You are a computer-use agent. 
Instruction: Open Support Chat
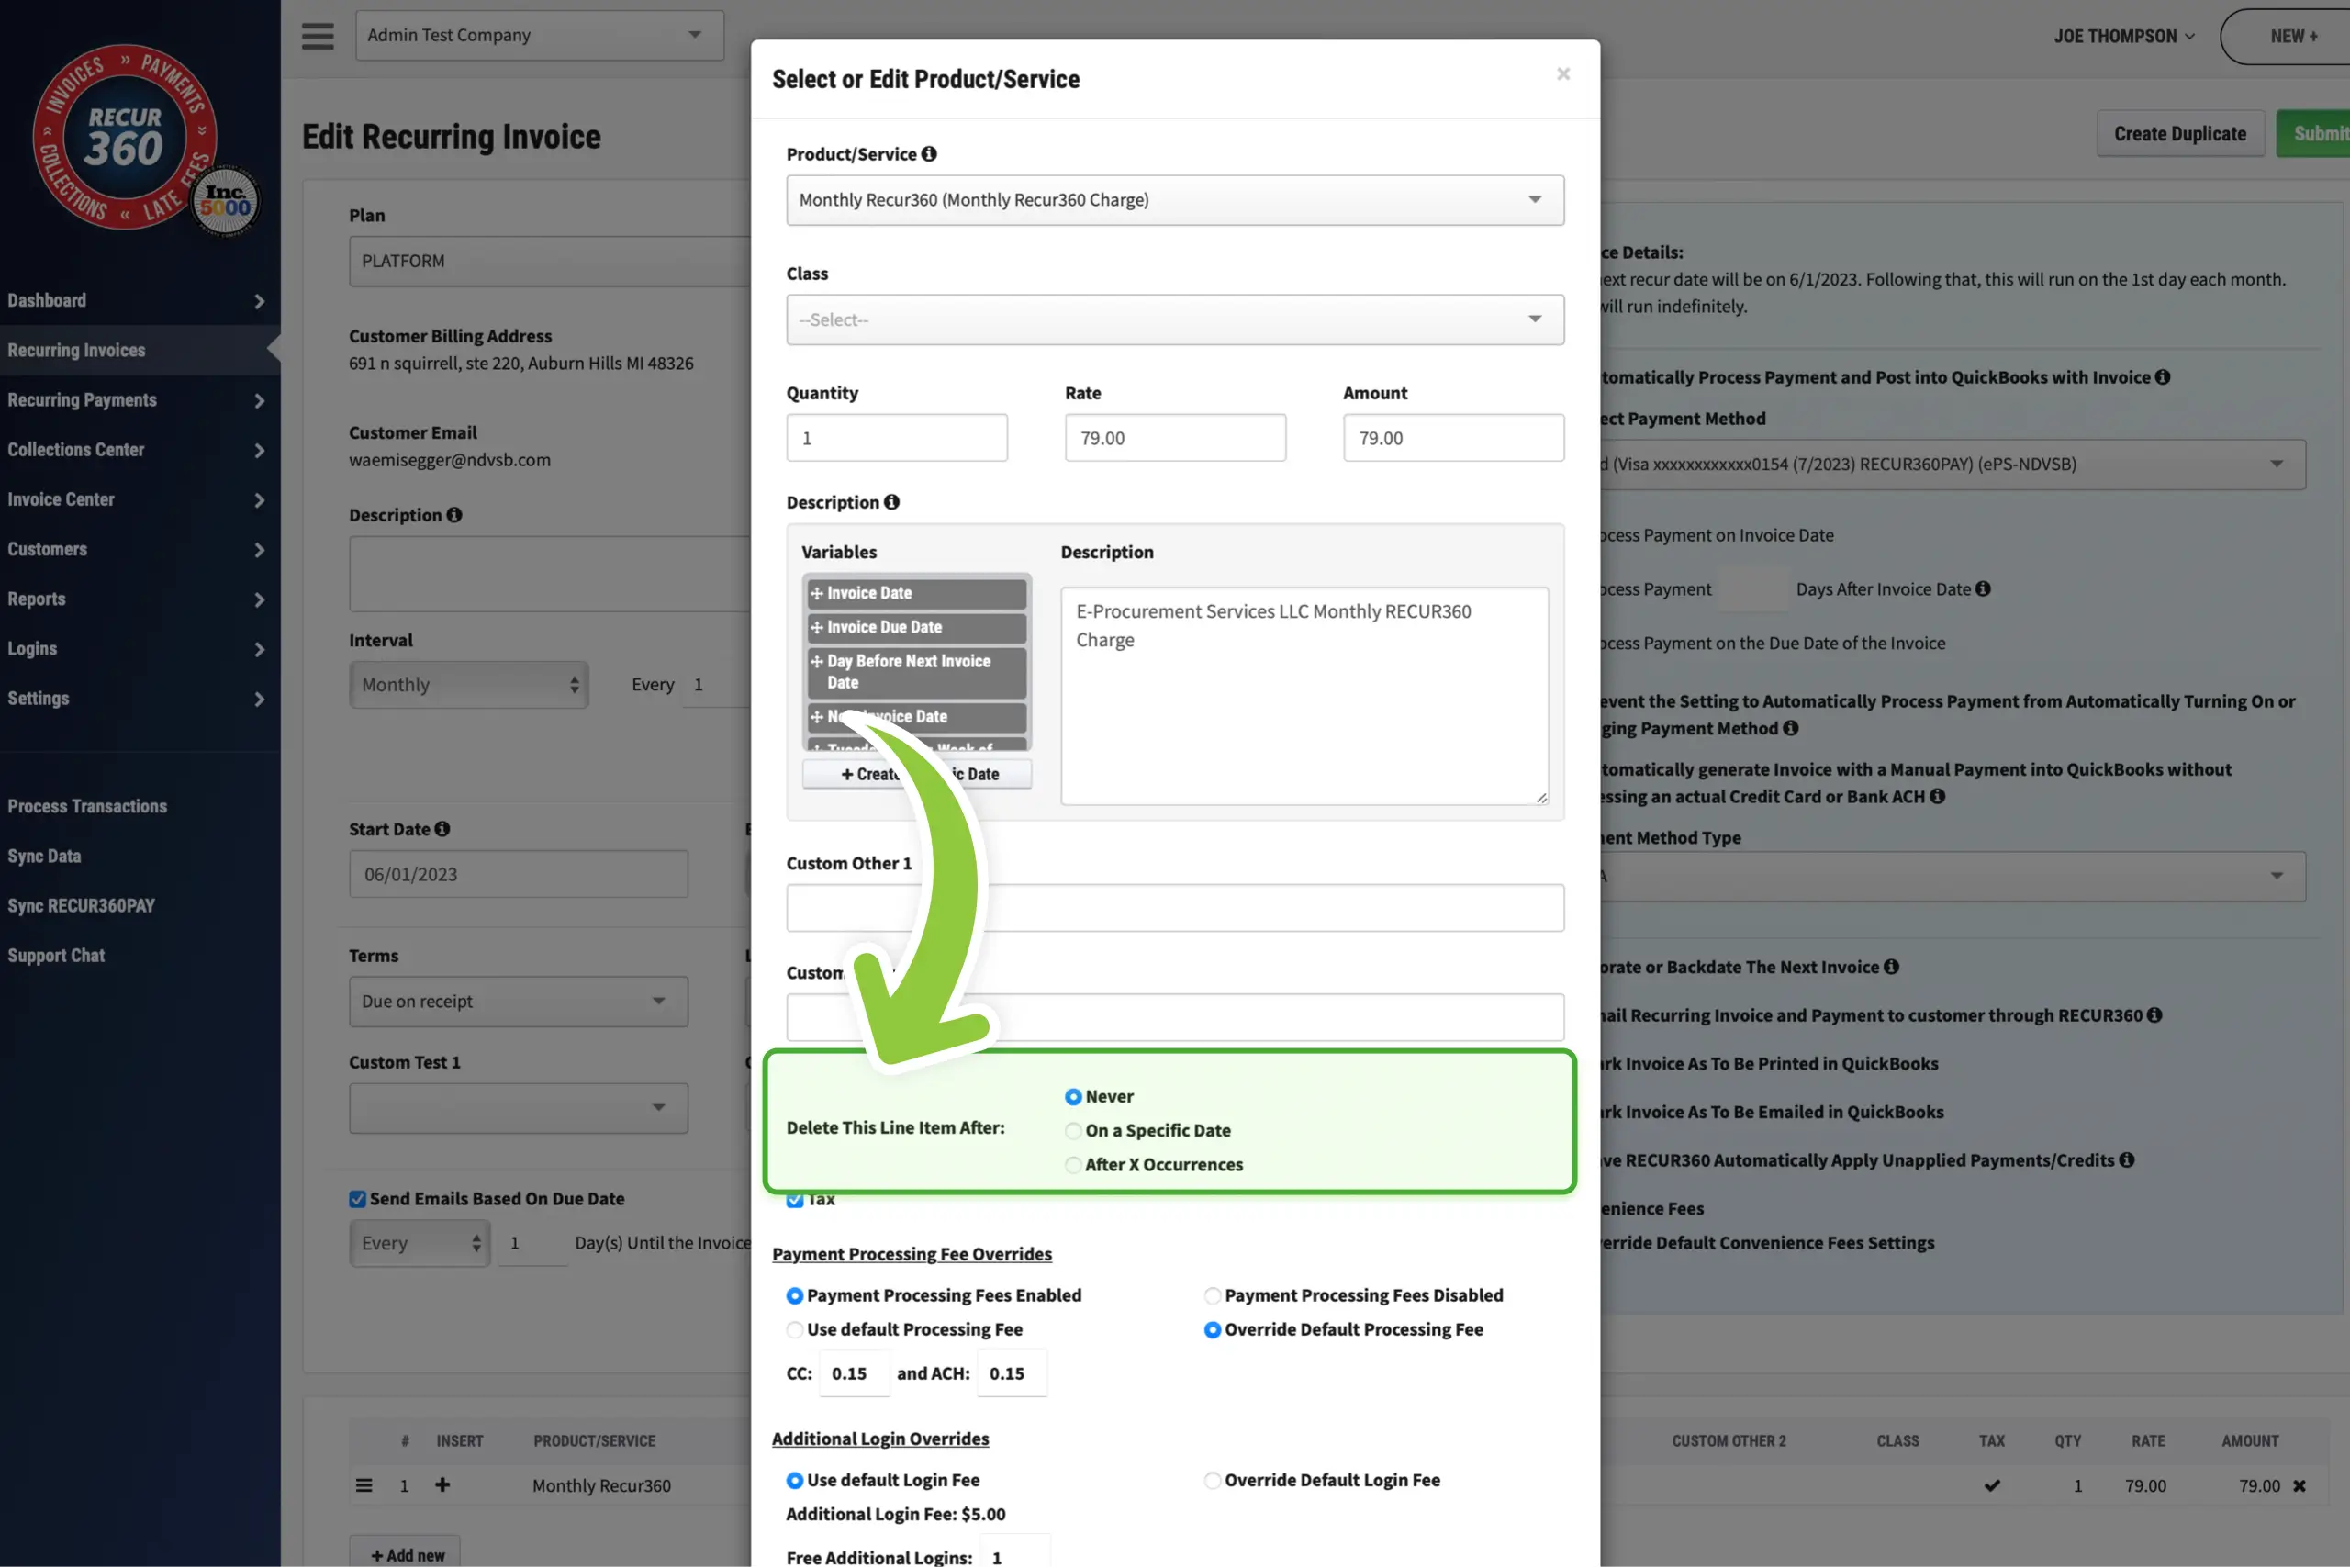pos(56,956)
